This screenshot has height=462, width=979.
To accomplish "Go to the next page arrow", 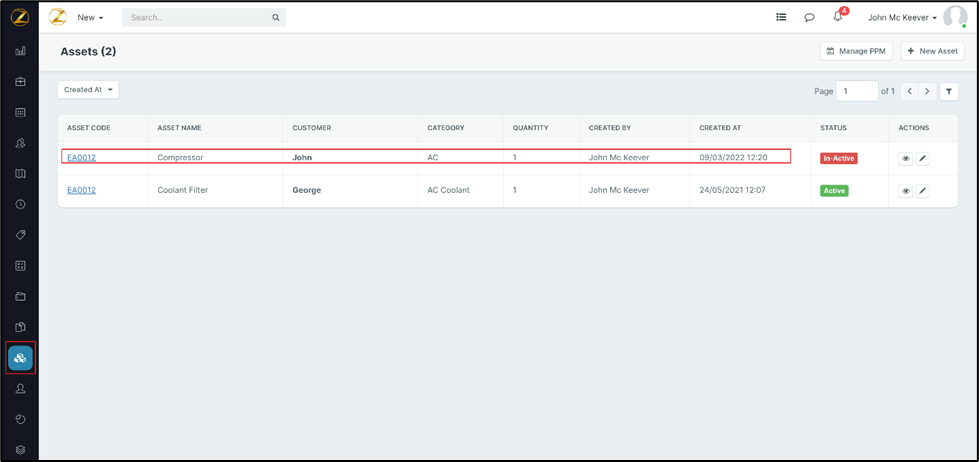I will 927,92.
